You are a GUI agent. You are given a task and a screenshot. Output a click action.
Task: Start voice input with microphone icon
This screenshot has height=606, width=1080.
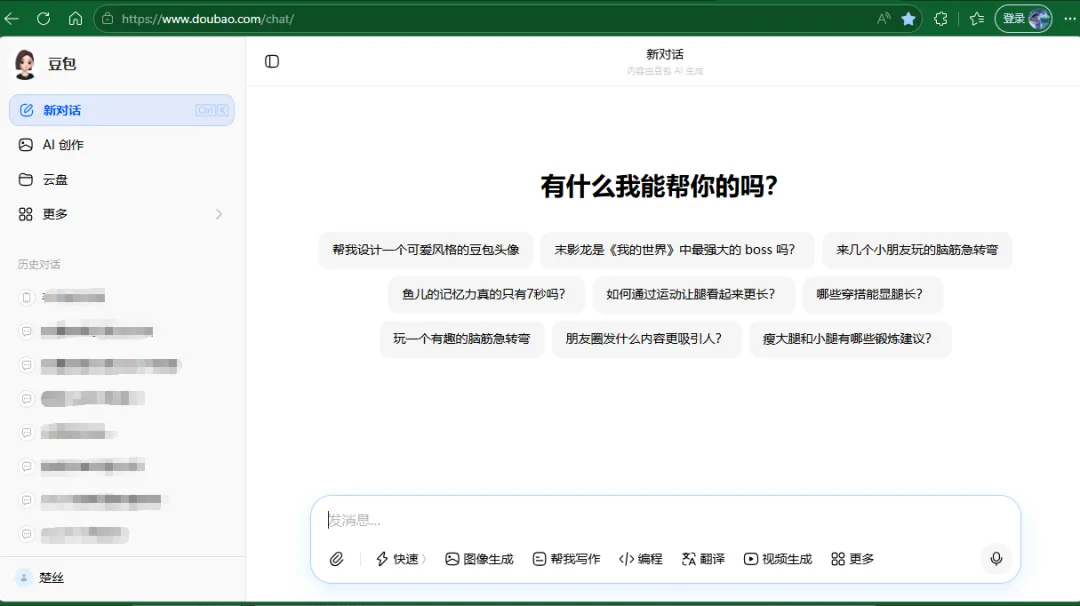click(996, 558)
